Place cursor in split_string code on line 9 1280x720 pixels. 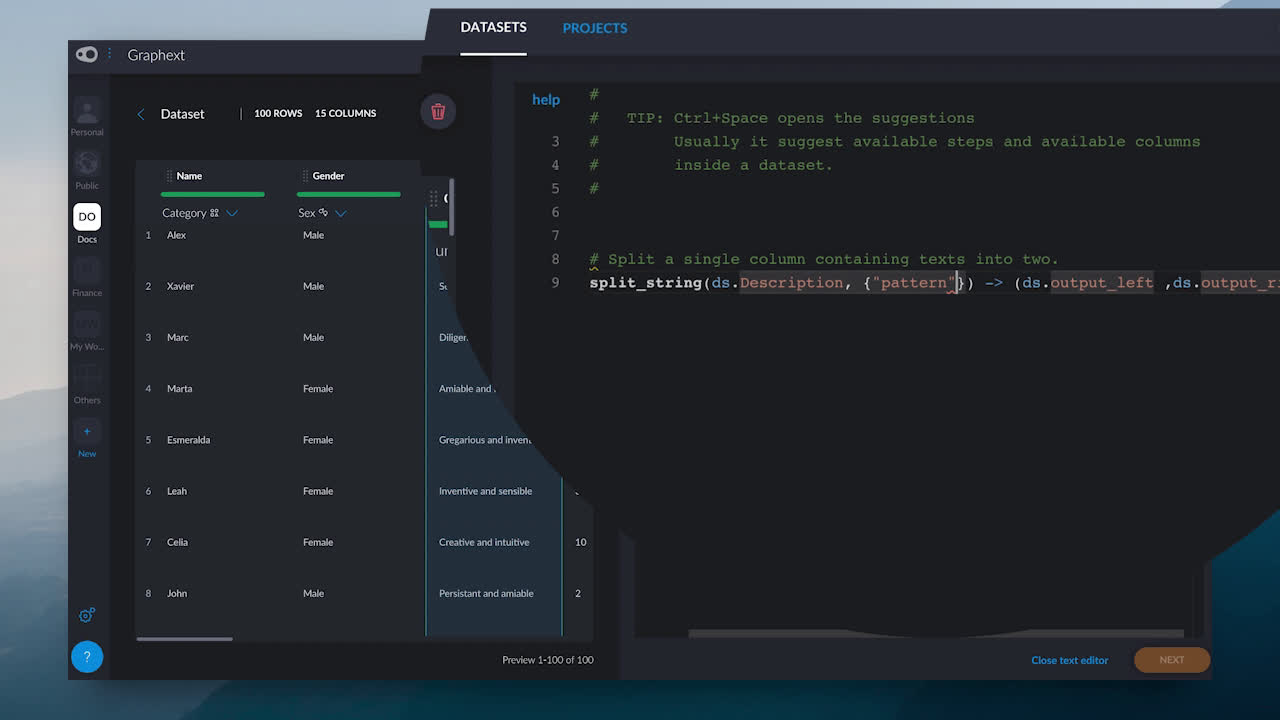(645, 283)
